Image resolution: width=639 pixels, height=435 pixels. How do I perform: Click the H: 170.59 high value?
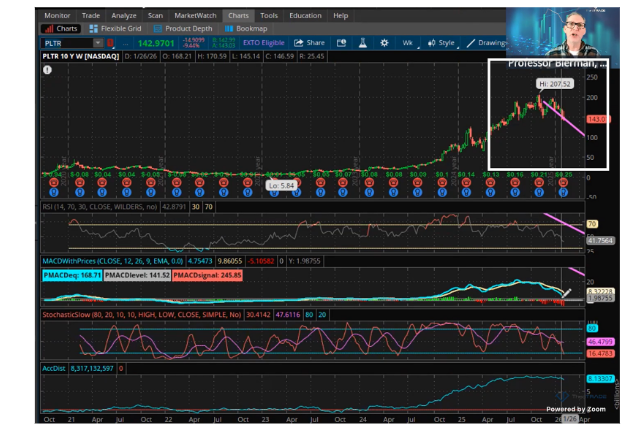click(x=212, y=56)
